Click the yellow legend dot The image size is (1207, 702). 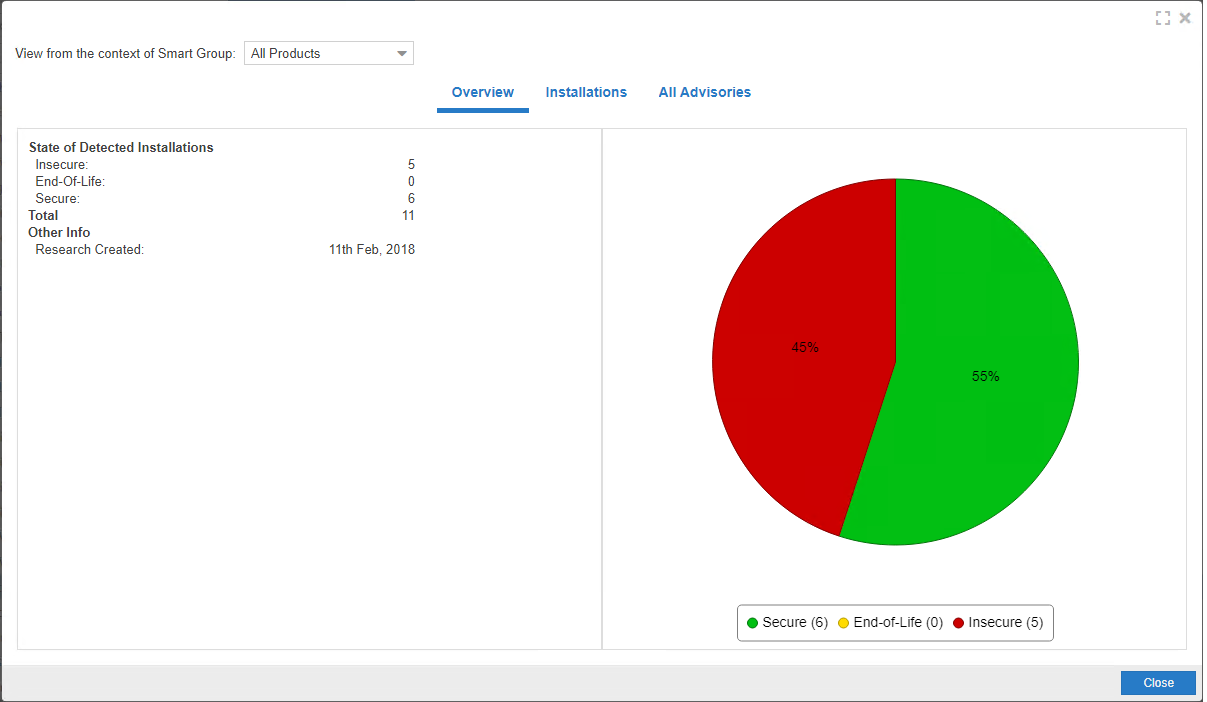843,623
